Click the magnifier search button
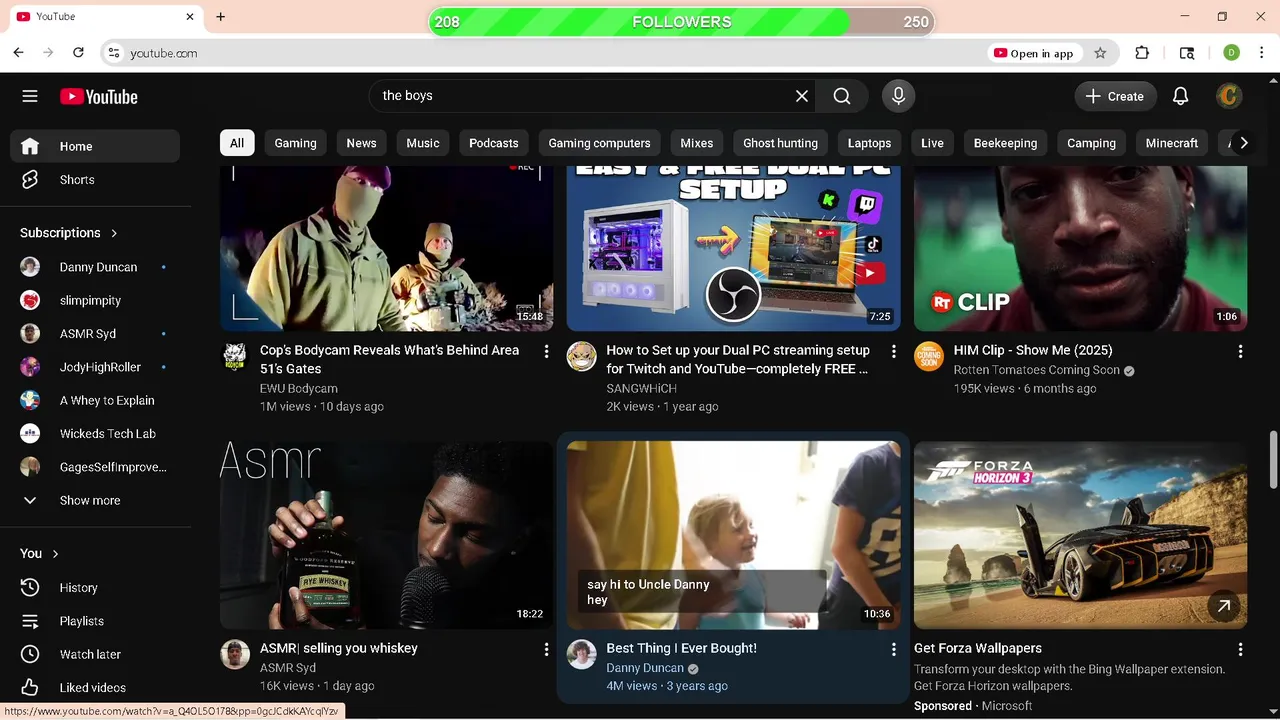Screen dimensions: 1280x720 (x=842, y=96)
